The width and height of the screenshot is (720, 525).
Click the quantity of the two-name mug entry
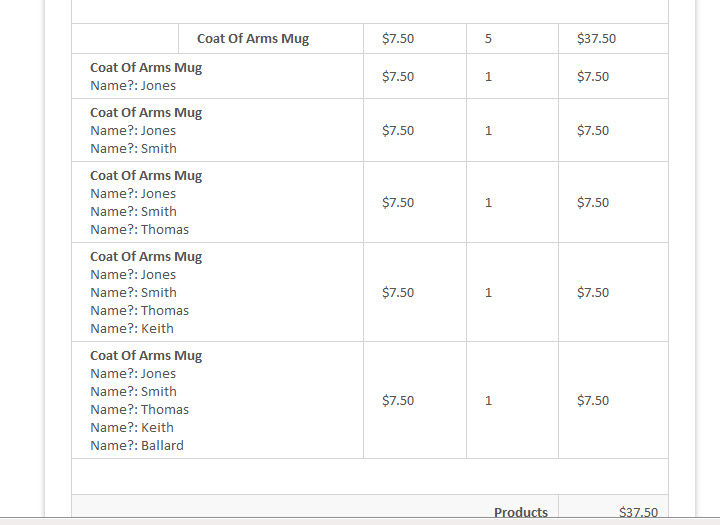tap(488, 131)
